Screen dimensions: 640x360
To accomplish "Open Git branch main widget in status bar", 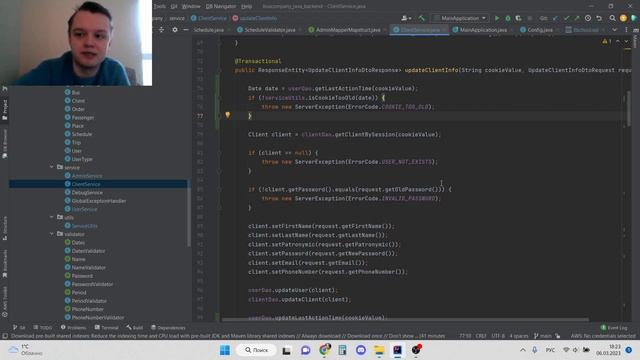I will tap(543, 336).
